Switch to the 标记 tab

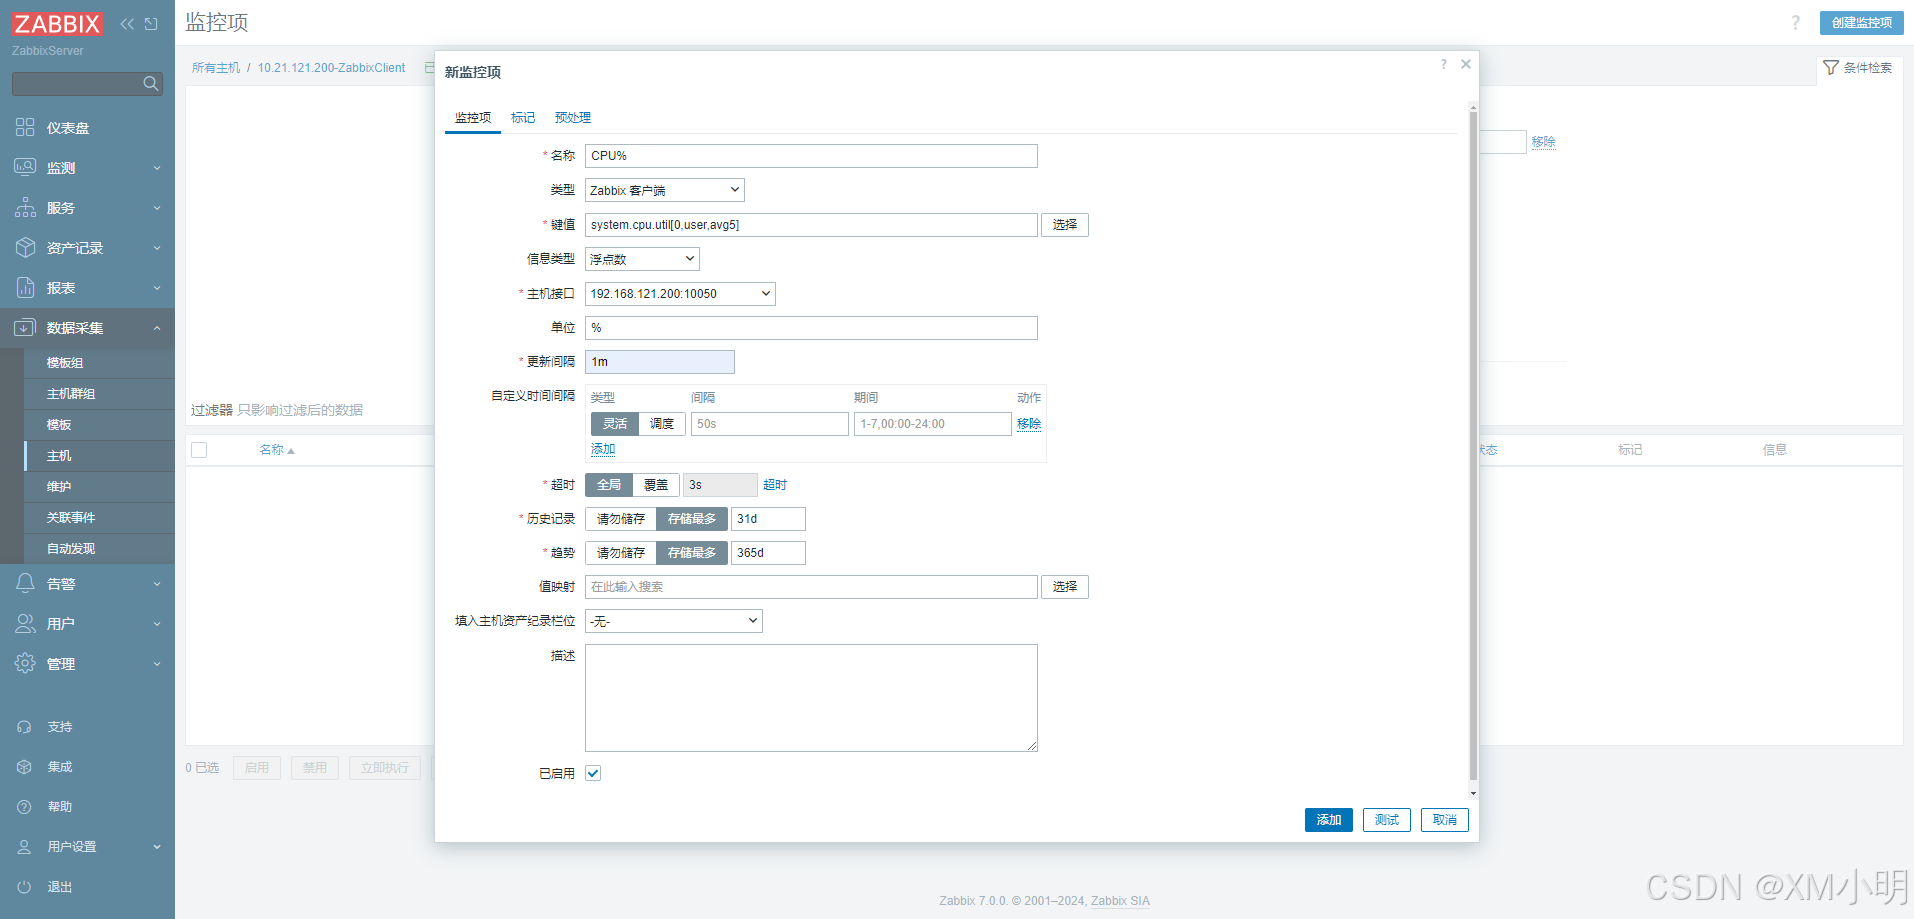tap(523, 118)
